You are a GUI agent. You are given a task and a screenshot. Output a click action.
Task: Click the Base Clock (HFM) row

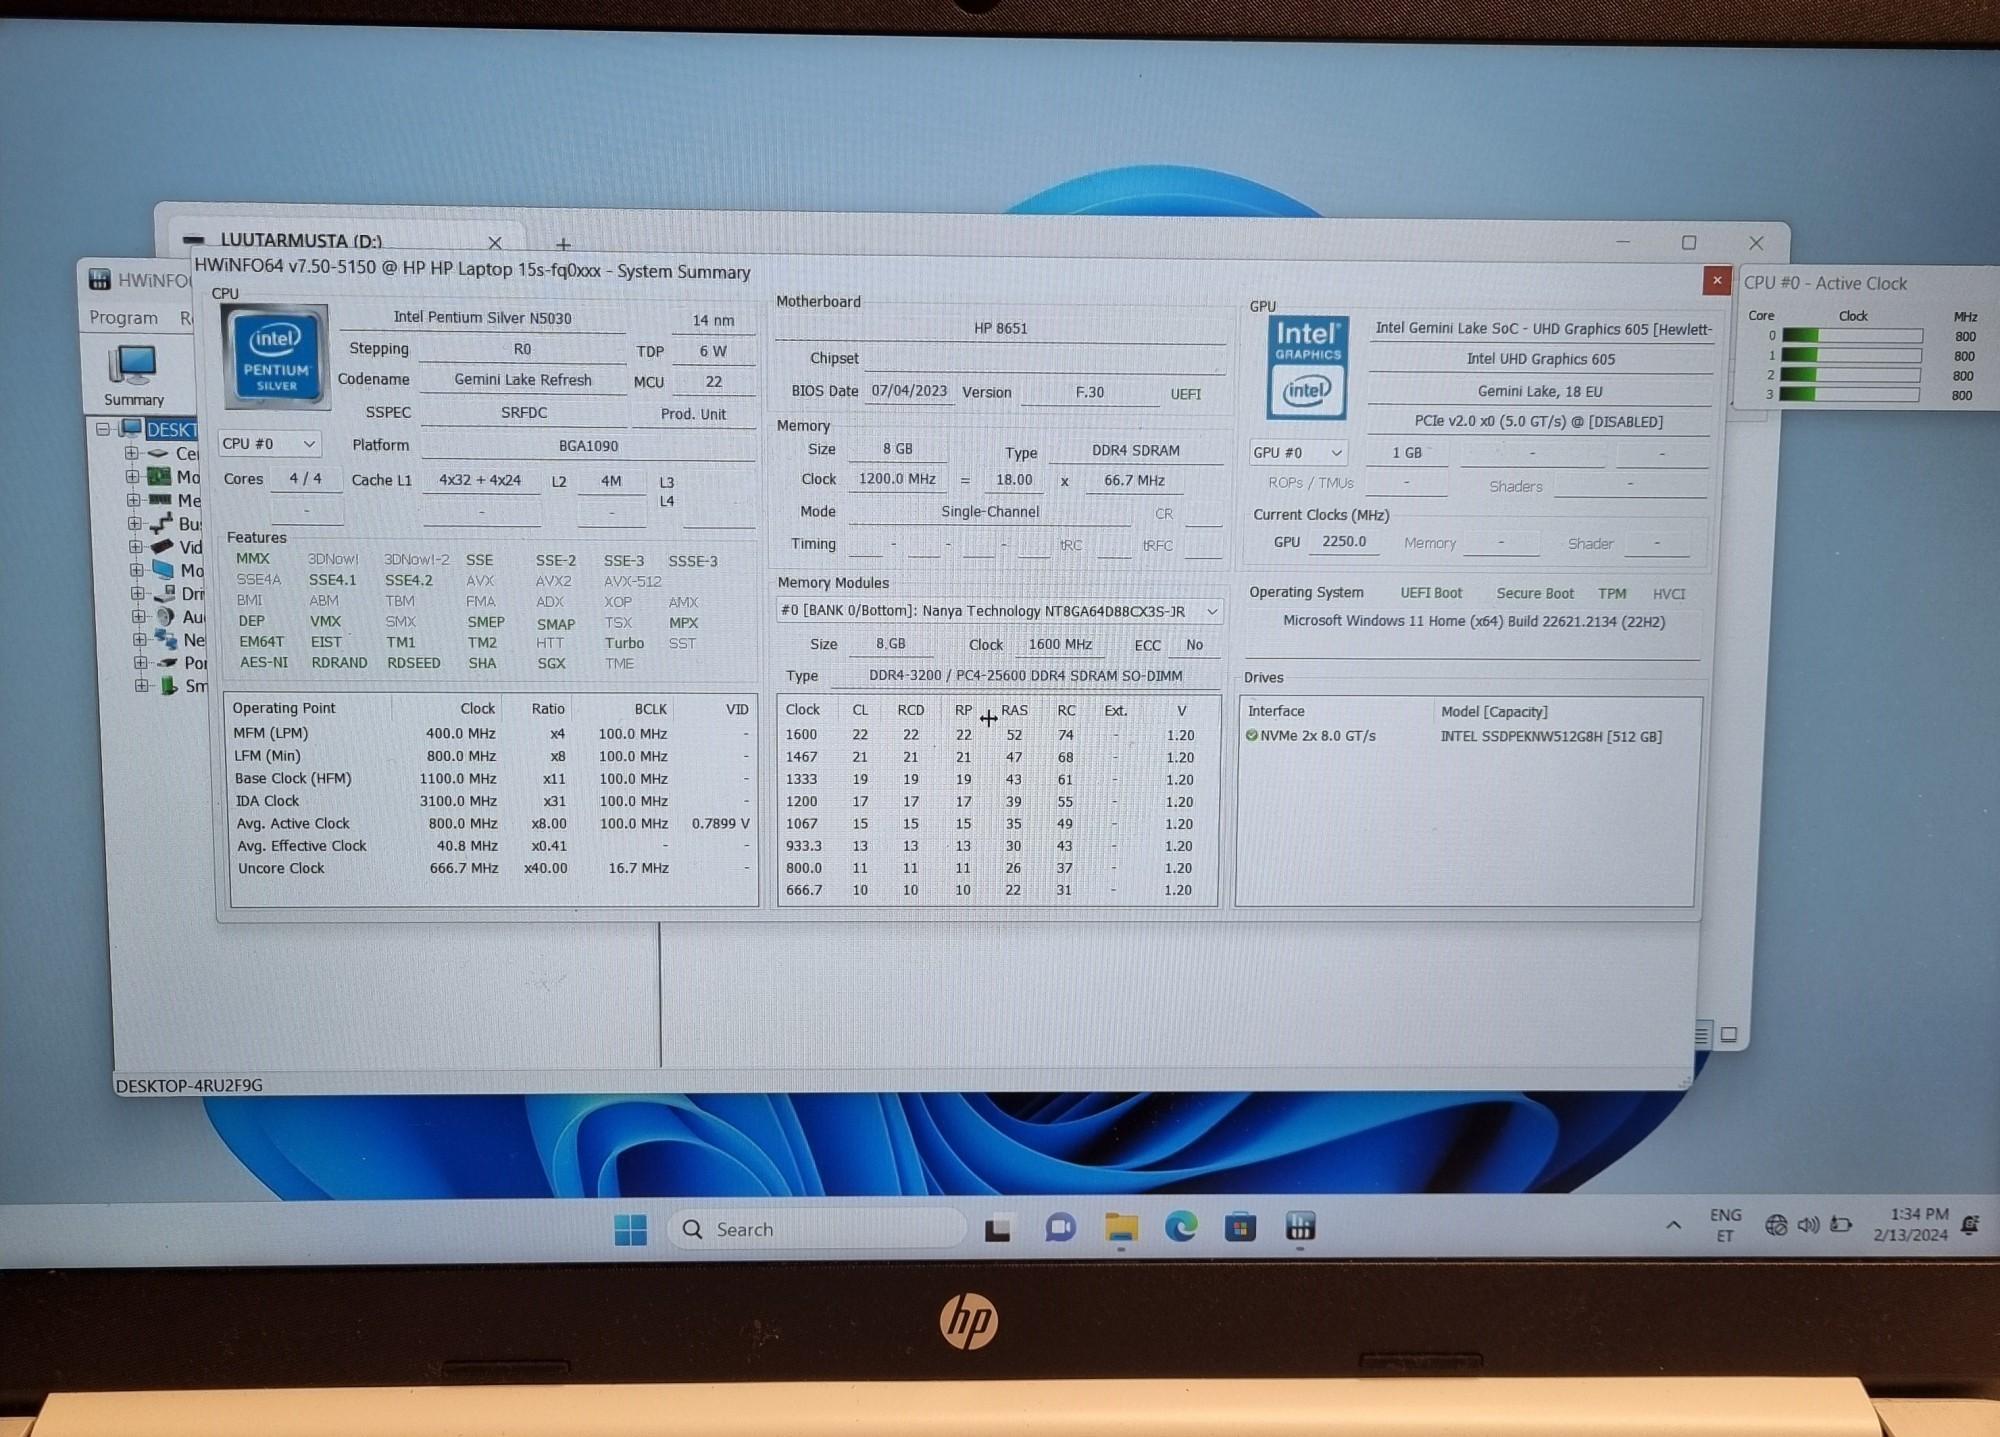click(x=492, y=778)
